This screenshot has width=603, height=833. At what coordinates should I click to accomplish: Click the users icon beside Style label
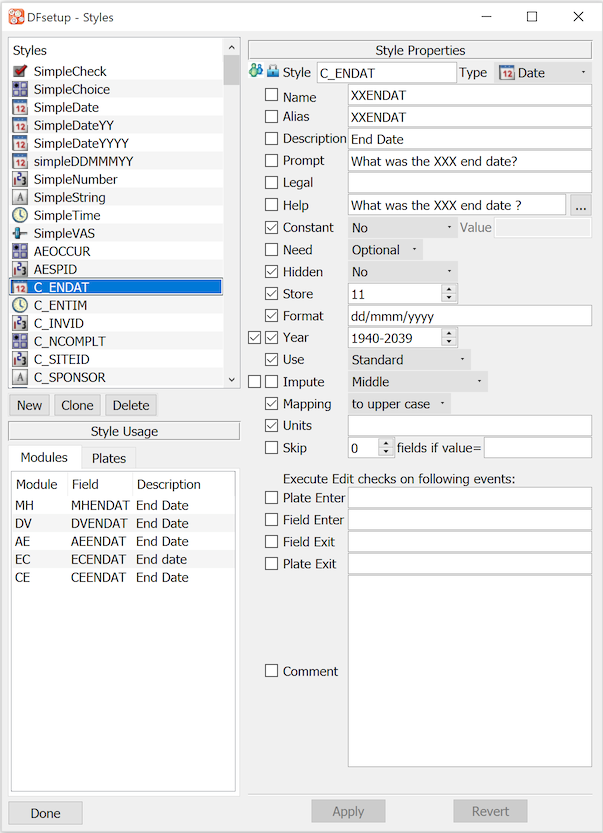pos(255,72)
